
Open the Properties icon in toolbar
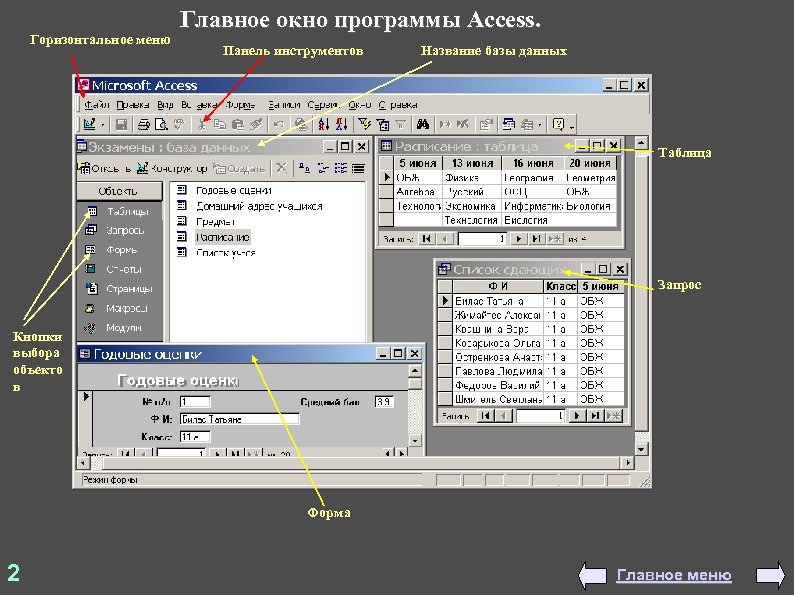tap(486, 124)
